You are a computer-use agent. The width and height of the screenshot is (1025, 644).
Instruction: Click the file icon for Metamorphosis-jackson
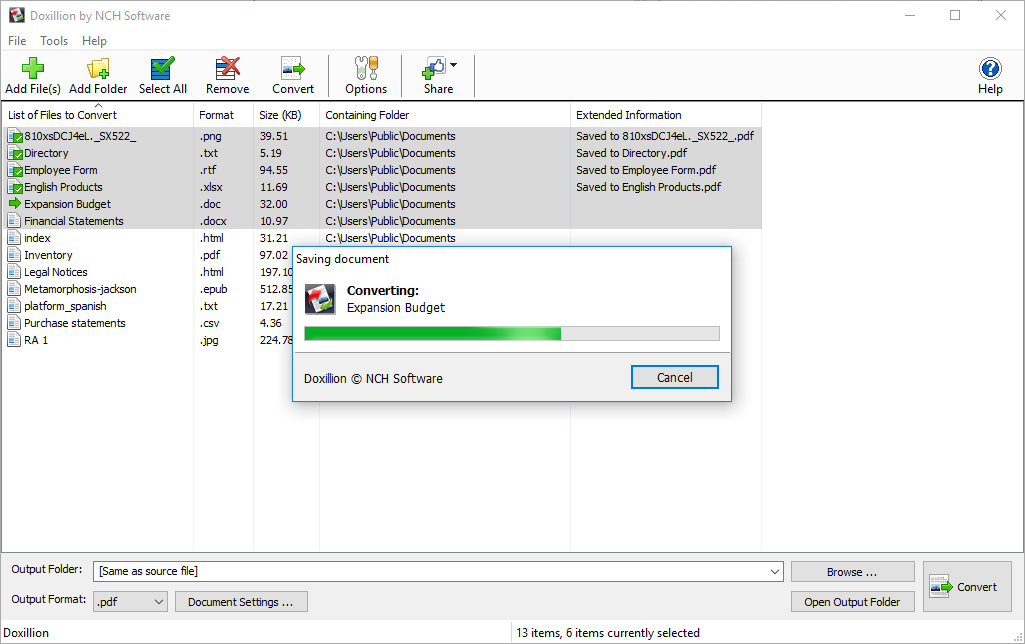[x=14, y=289]
